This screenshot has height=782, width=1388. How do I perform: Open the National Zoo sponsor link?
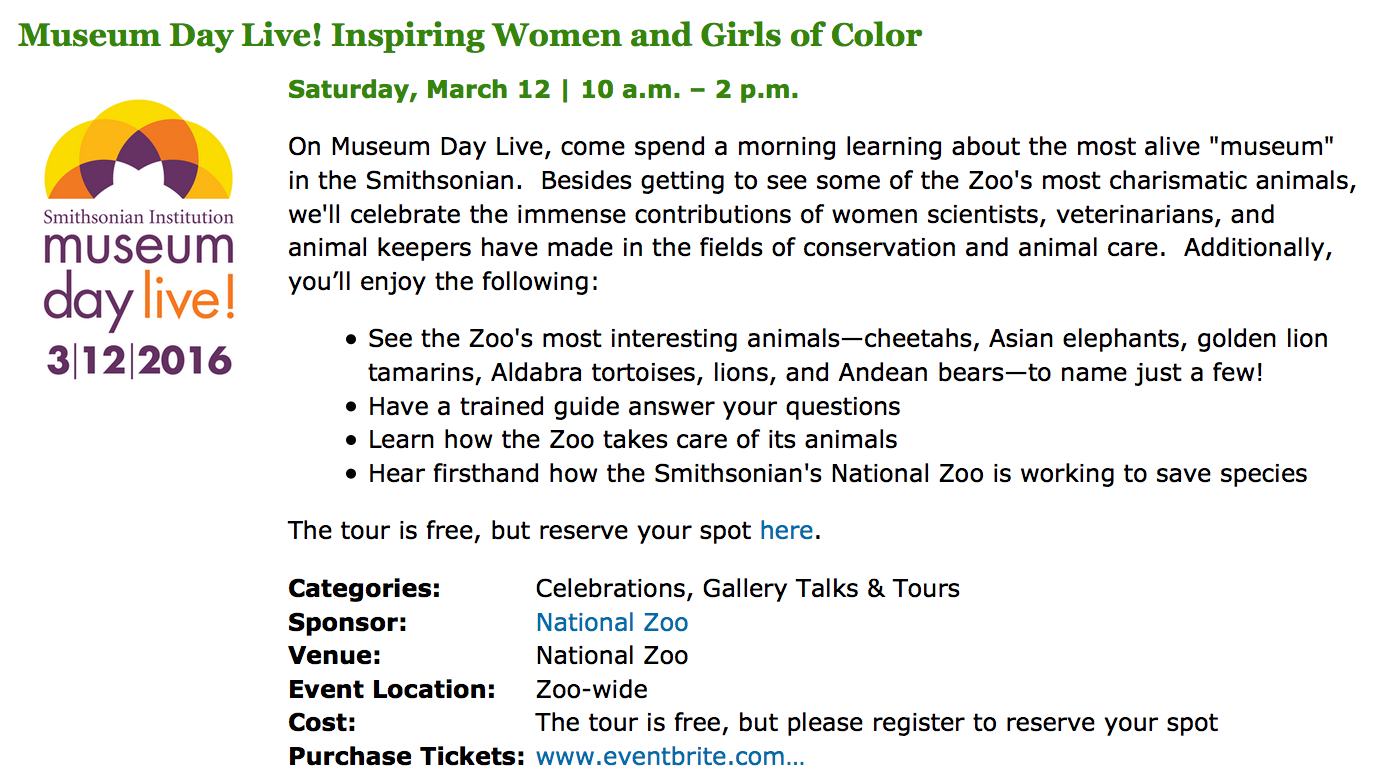pos(612,623)
